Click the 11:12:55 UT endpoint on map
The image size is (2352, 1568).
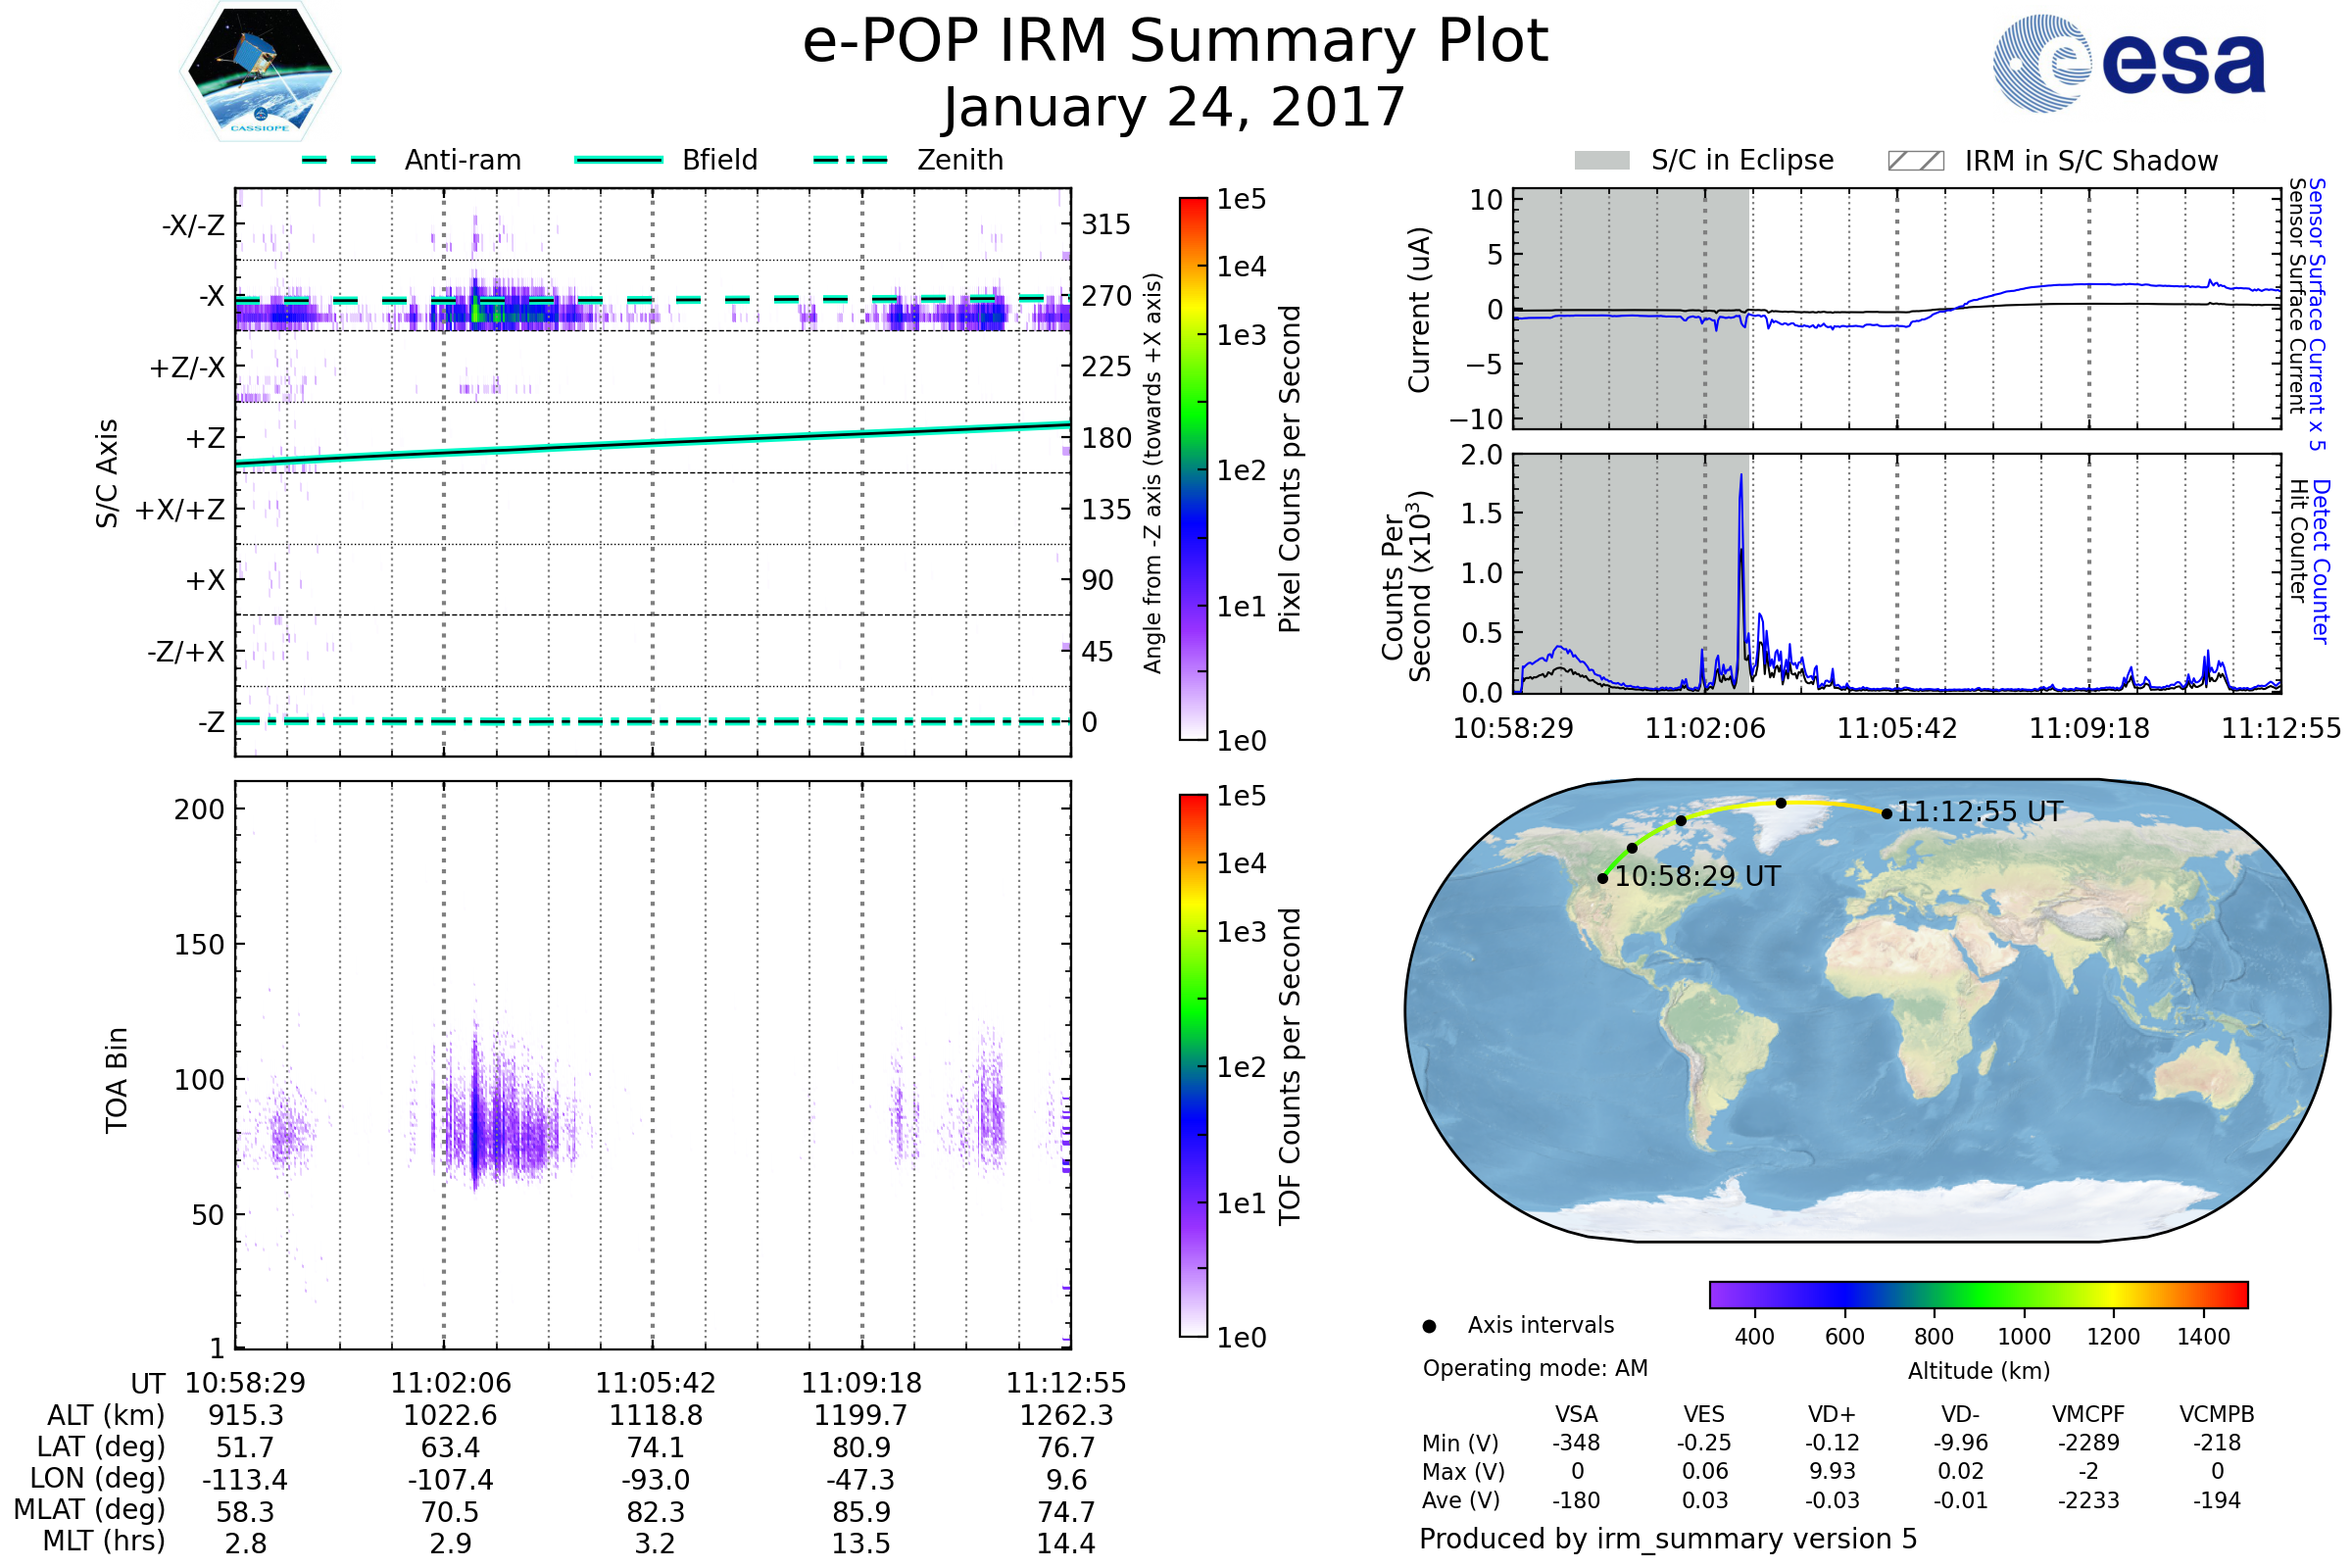(x=1886, y=814)
